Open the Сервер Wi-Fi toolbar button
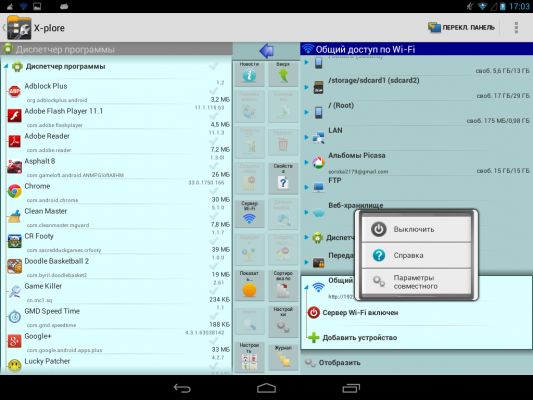Viewport: 533px width, 400px height. pos(249,213)
